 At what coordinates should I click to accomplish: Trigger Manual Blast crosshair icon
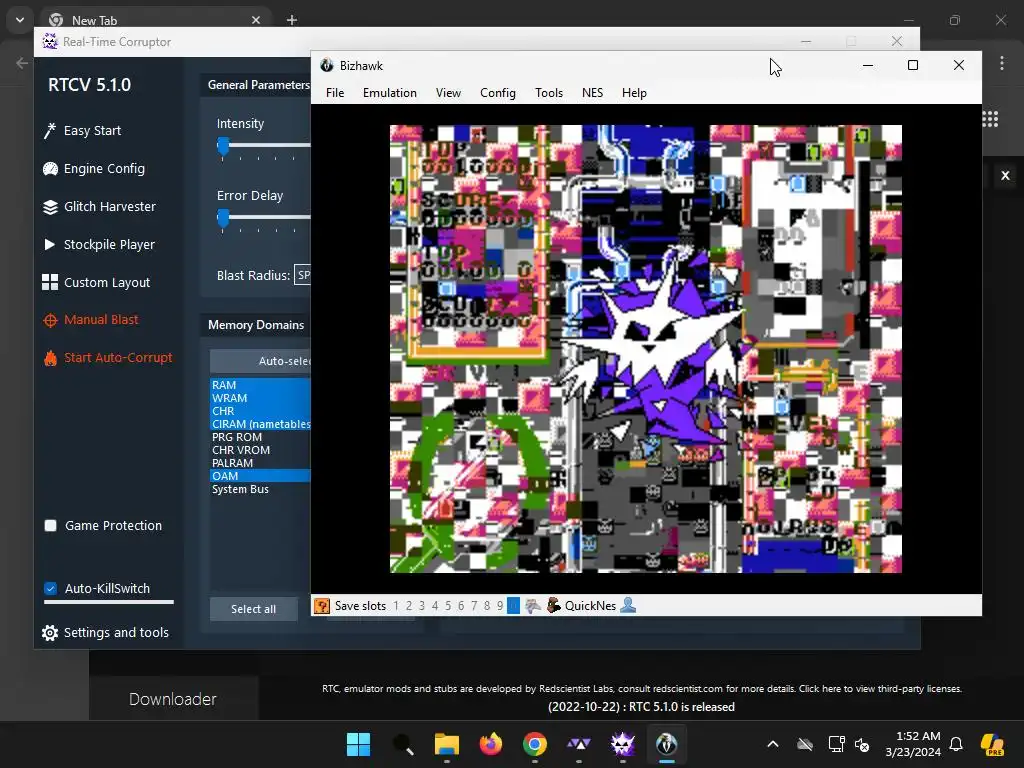point(50,321)
